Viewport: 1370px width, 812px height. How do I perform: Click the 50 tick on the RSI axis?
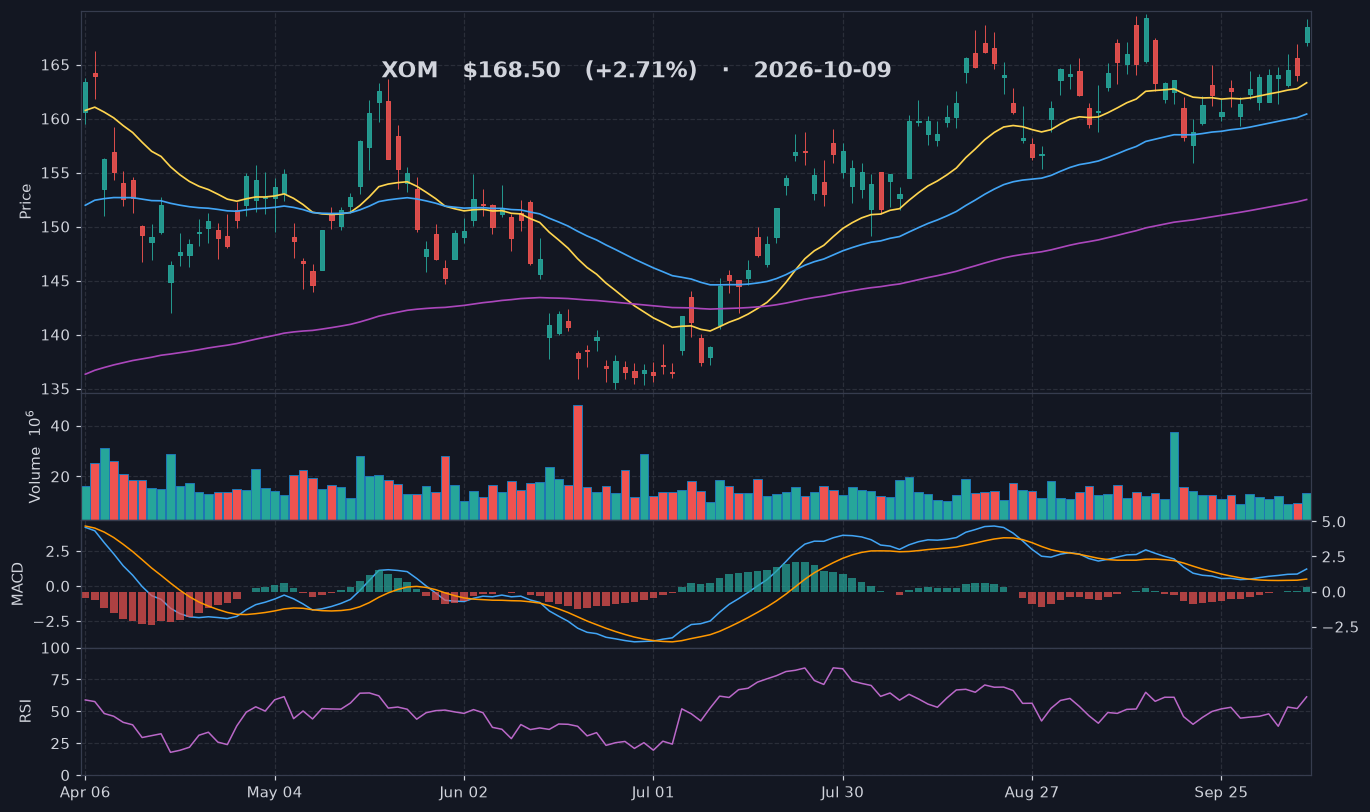pyautogui.click(x=62, y=713)
